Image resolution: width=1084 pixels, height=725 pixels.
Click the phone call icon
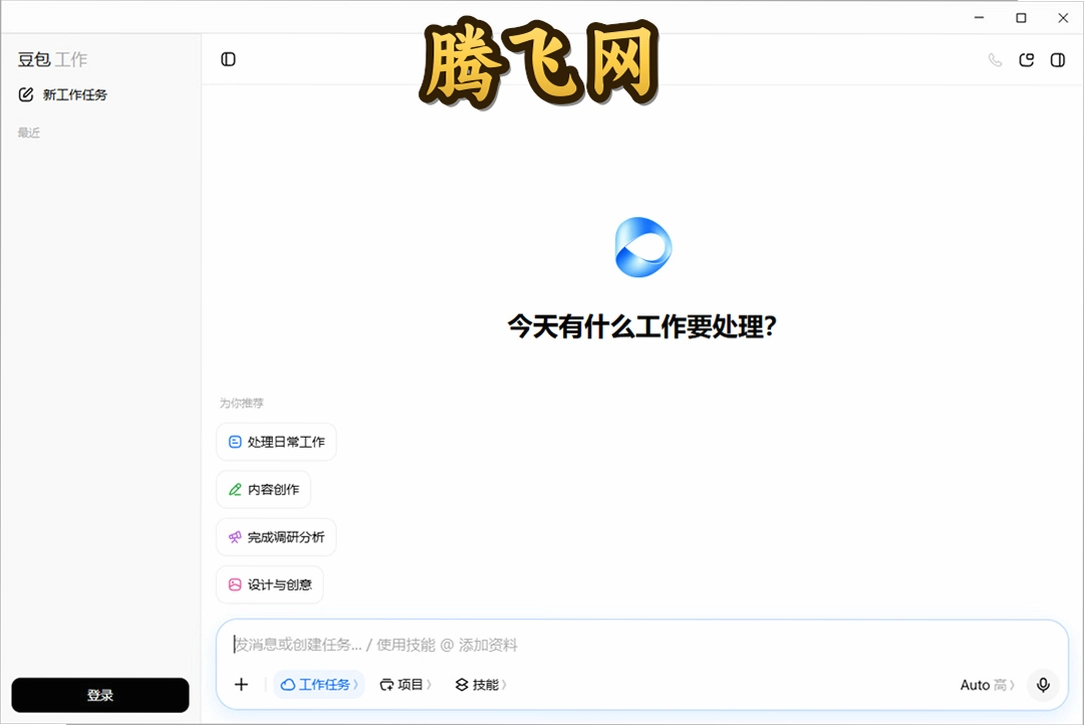pos(995,60)
